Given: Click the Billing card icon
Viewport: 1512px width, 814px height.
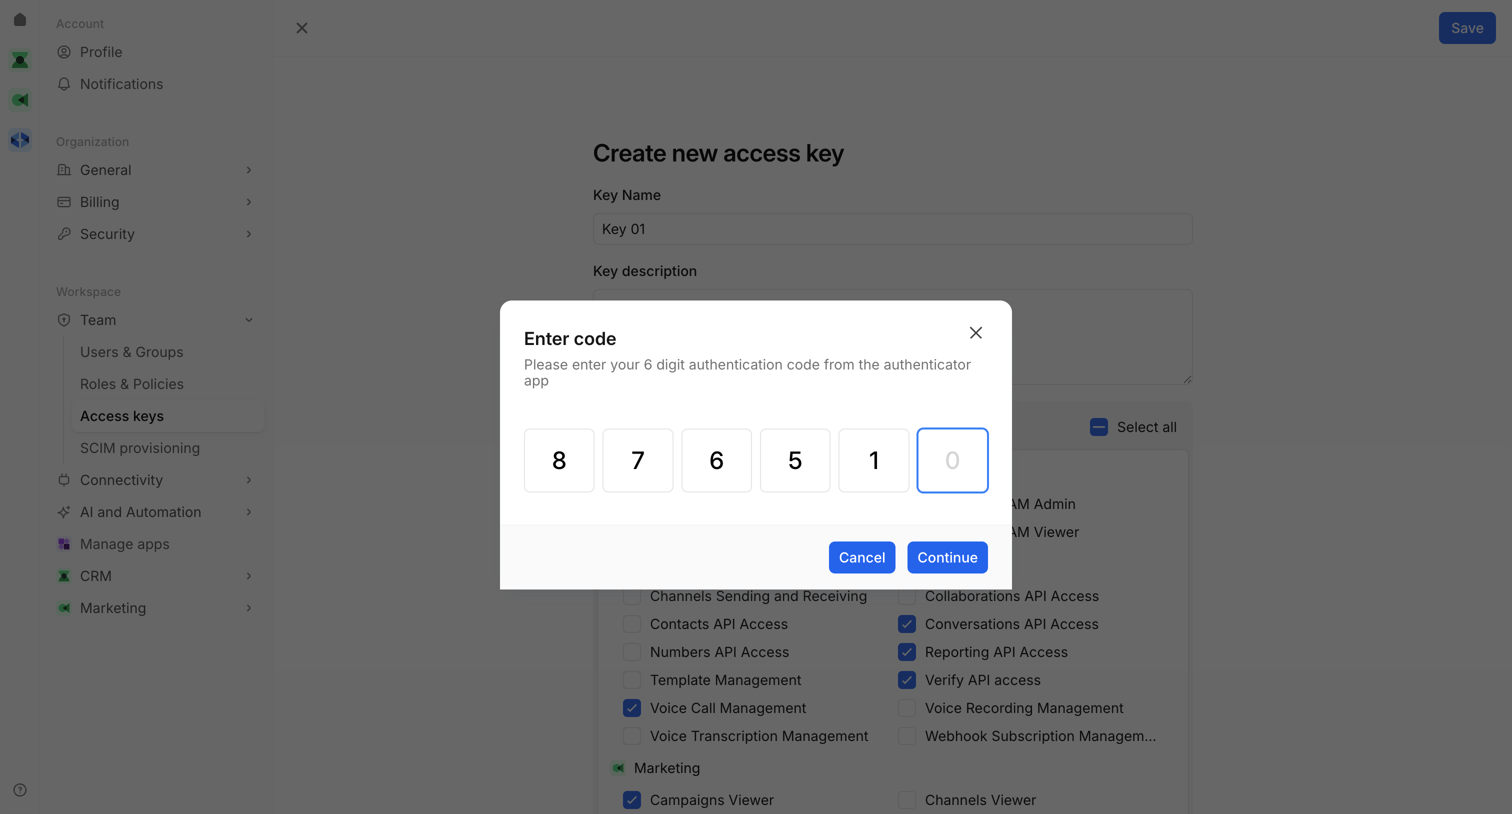Looking at the screenshot, I should [64, 202].
